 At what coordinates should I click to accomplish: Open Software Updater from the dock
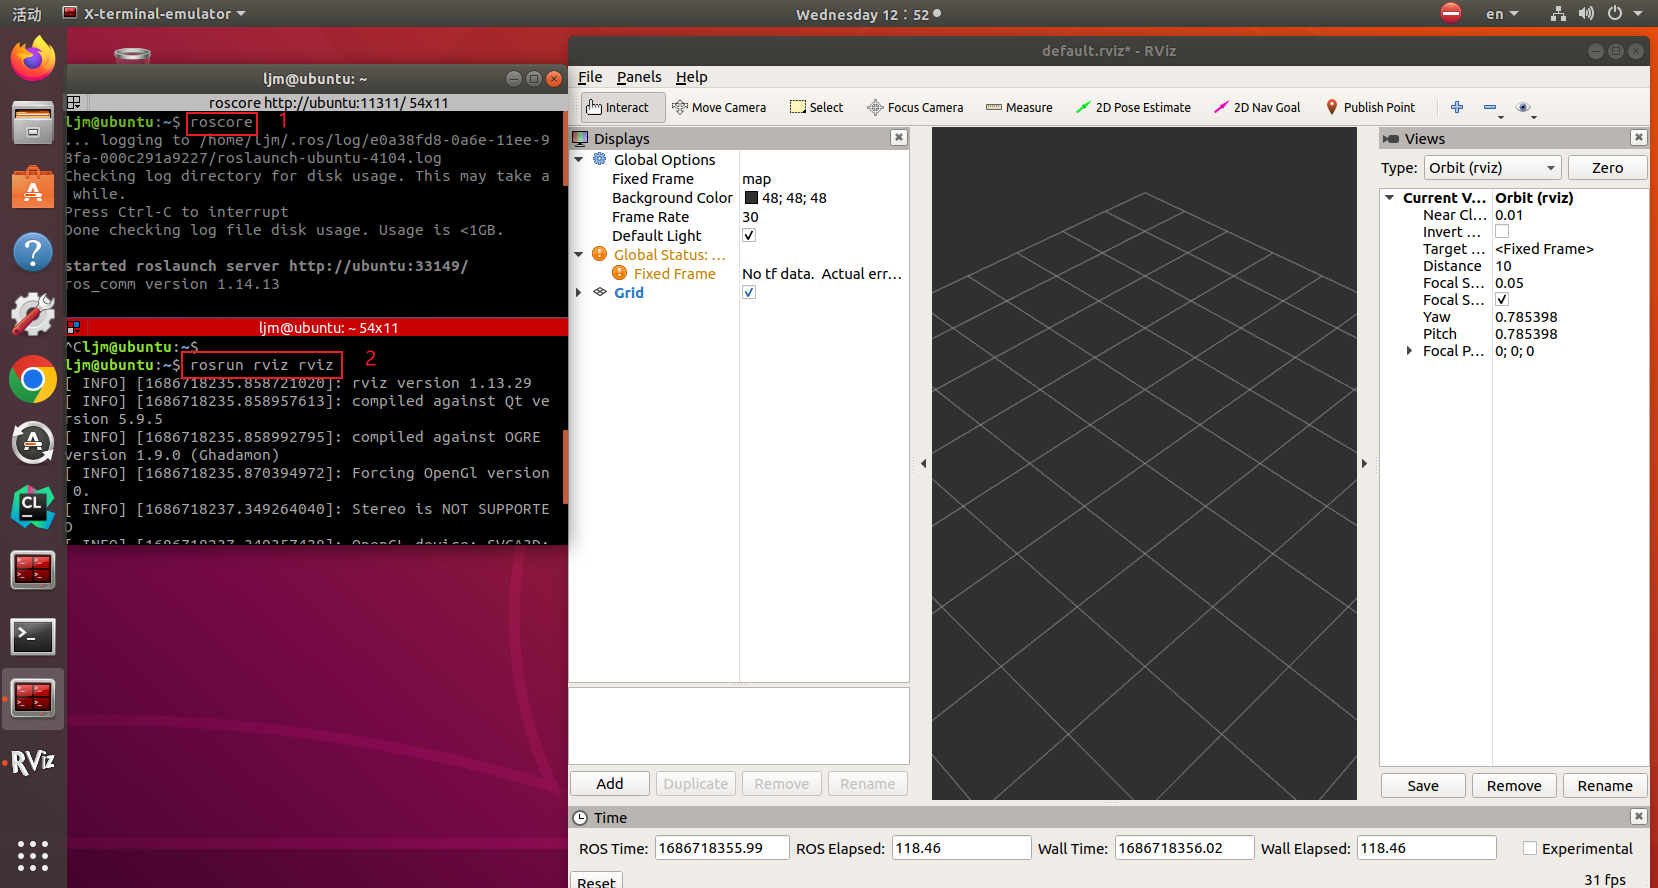pyautogui.click(x=33, y=443)
